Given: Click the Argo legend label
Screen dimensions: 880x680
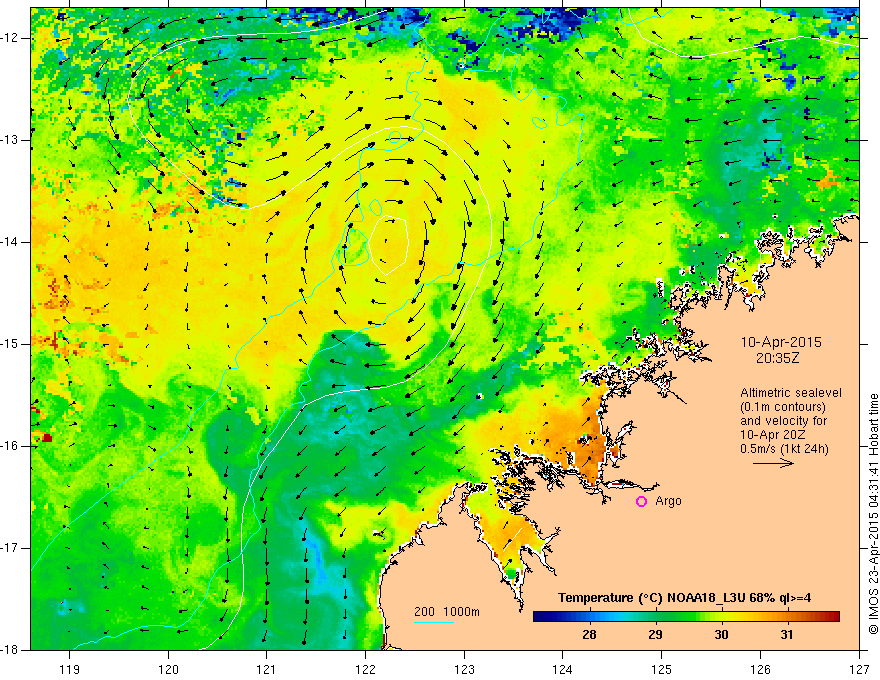Looking at the screenshot, I should click(668, 502).
